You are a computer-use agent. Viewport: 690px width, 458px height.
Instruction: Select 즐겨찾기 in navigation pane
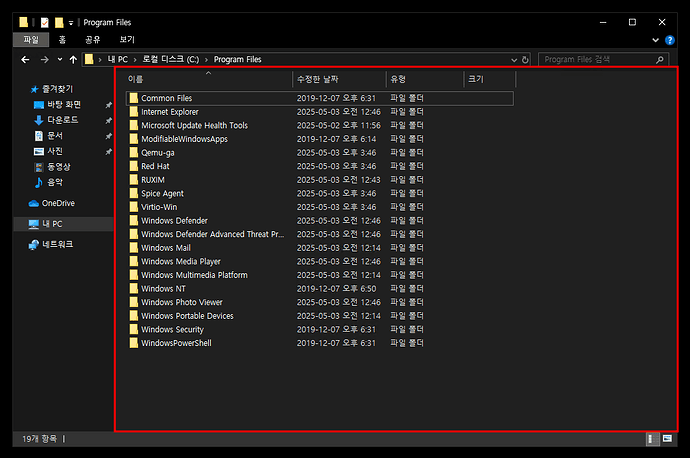tap(57, 89)
